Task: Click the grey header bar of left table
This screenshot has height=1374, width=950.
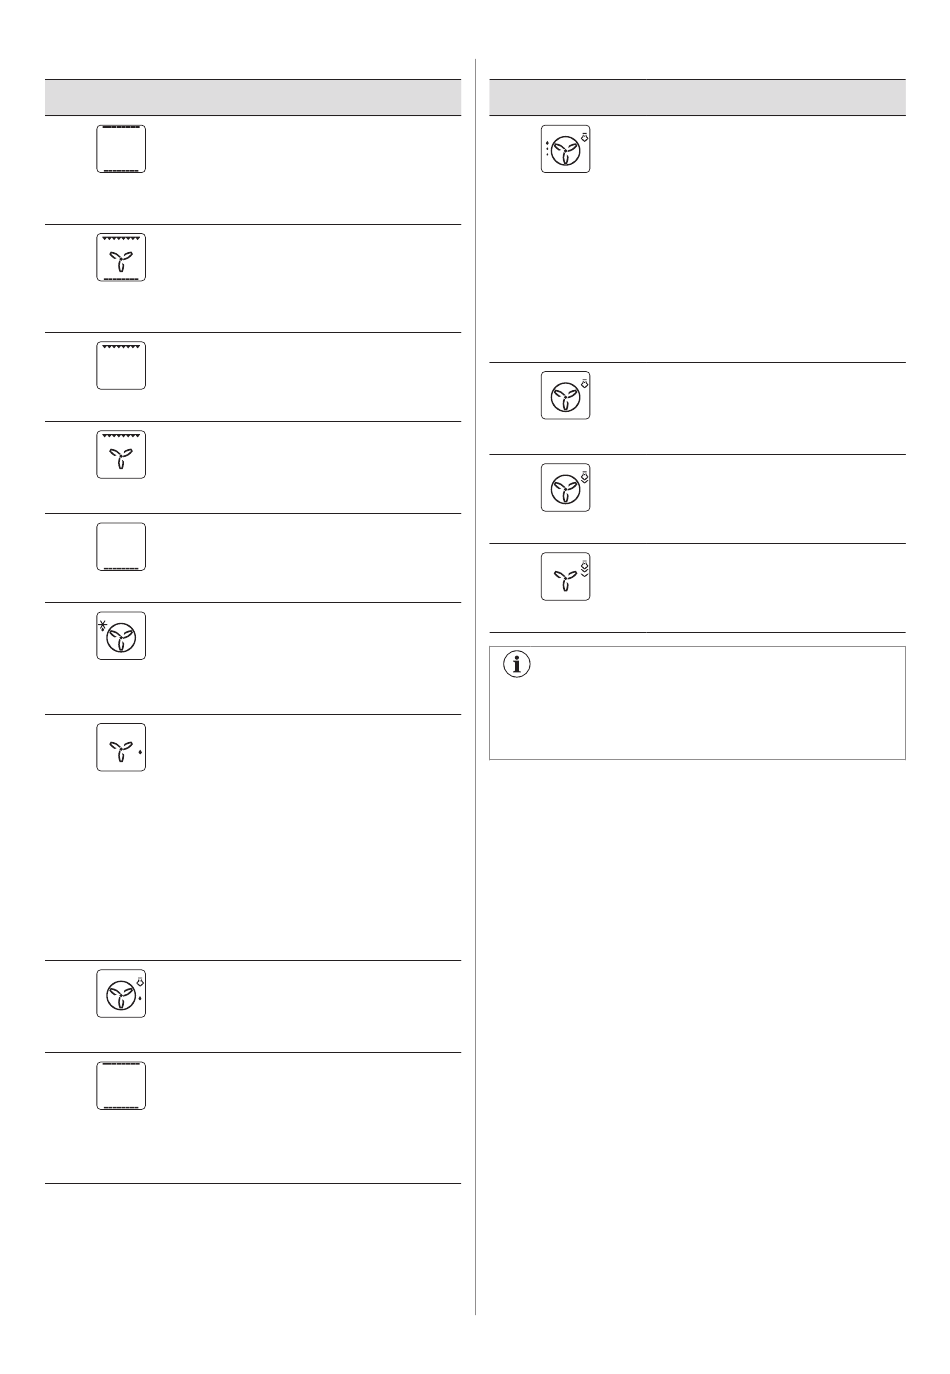Action: [x=253, y=97]
